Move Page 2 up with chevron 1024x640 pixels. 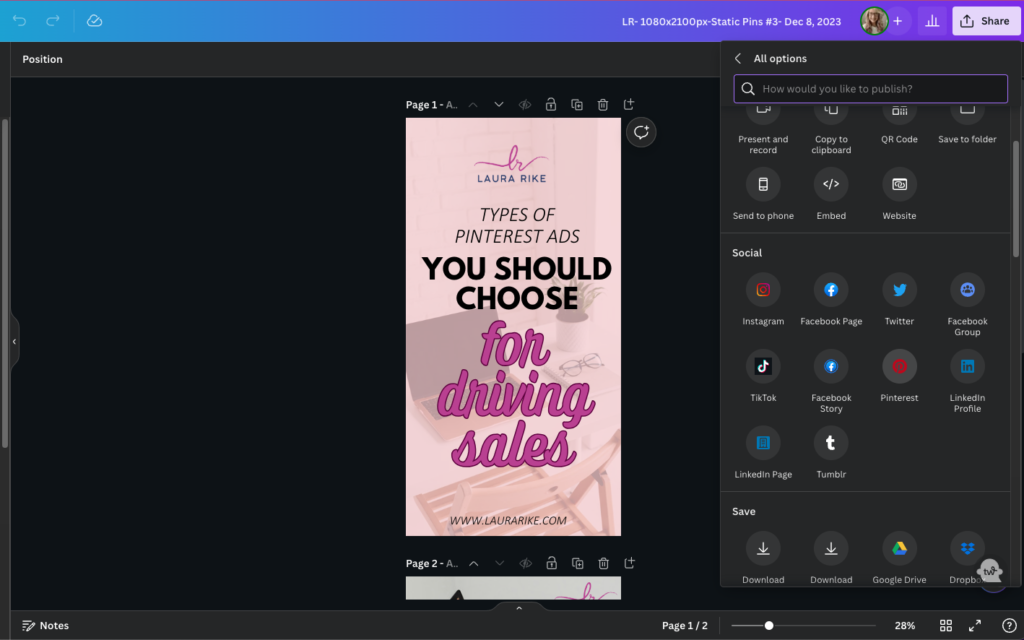(473, 563)
